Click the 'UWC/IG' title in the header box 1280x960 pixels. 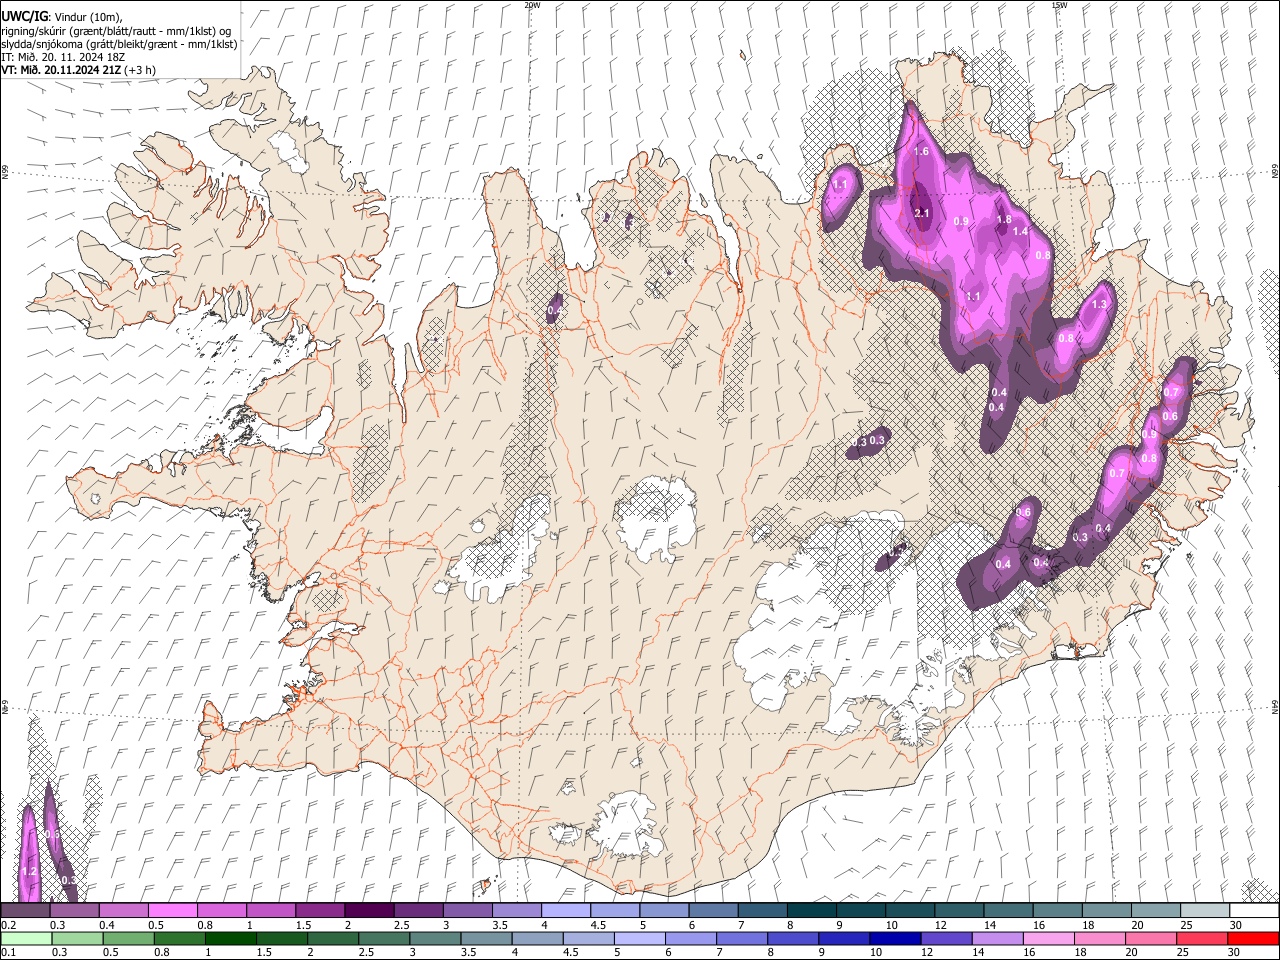23,17
